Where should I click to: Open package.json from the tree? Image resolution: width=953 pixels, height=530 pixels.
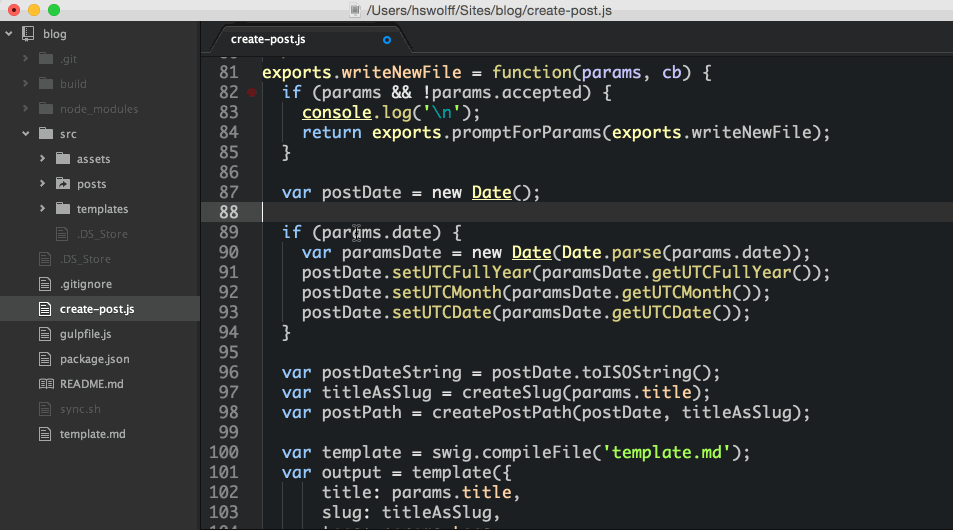[x=94, y=359]
